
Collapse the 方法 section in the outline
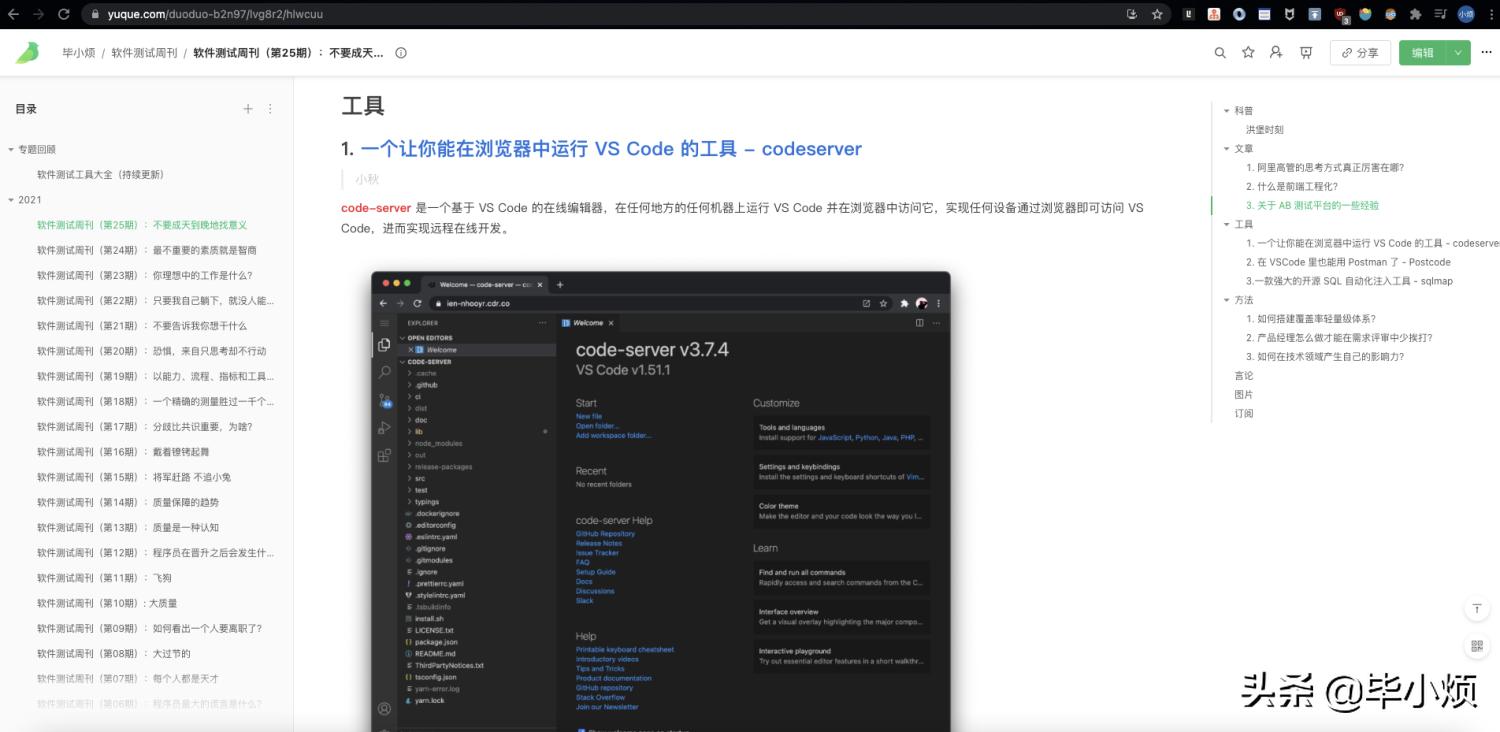tap(1227, 300)
